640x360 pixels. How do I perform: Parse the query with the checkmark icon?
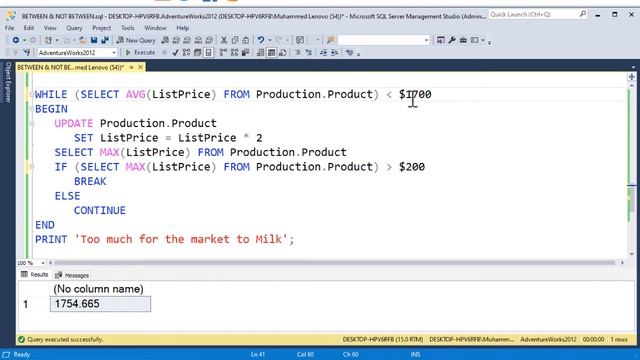[x=175, y=53]
